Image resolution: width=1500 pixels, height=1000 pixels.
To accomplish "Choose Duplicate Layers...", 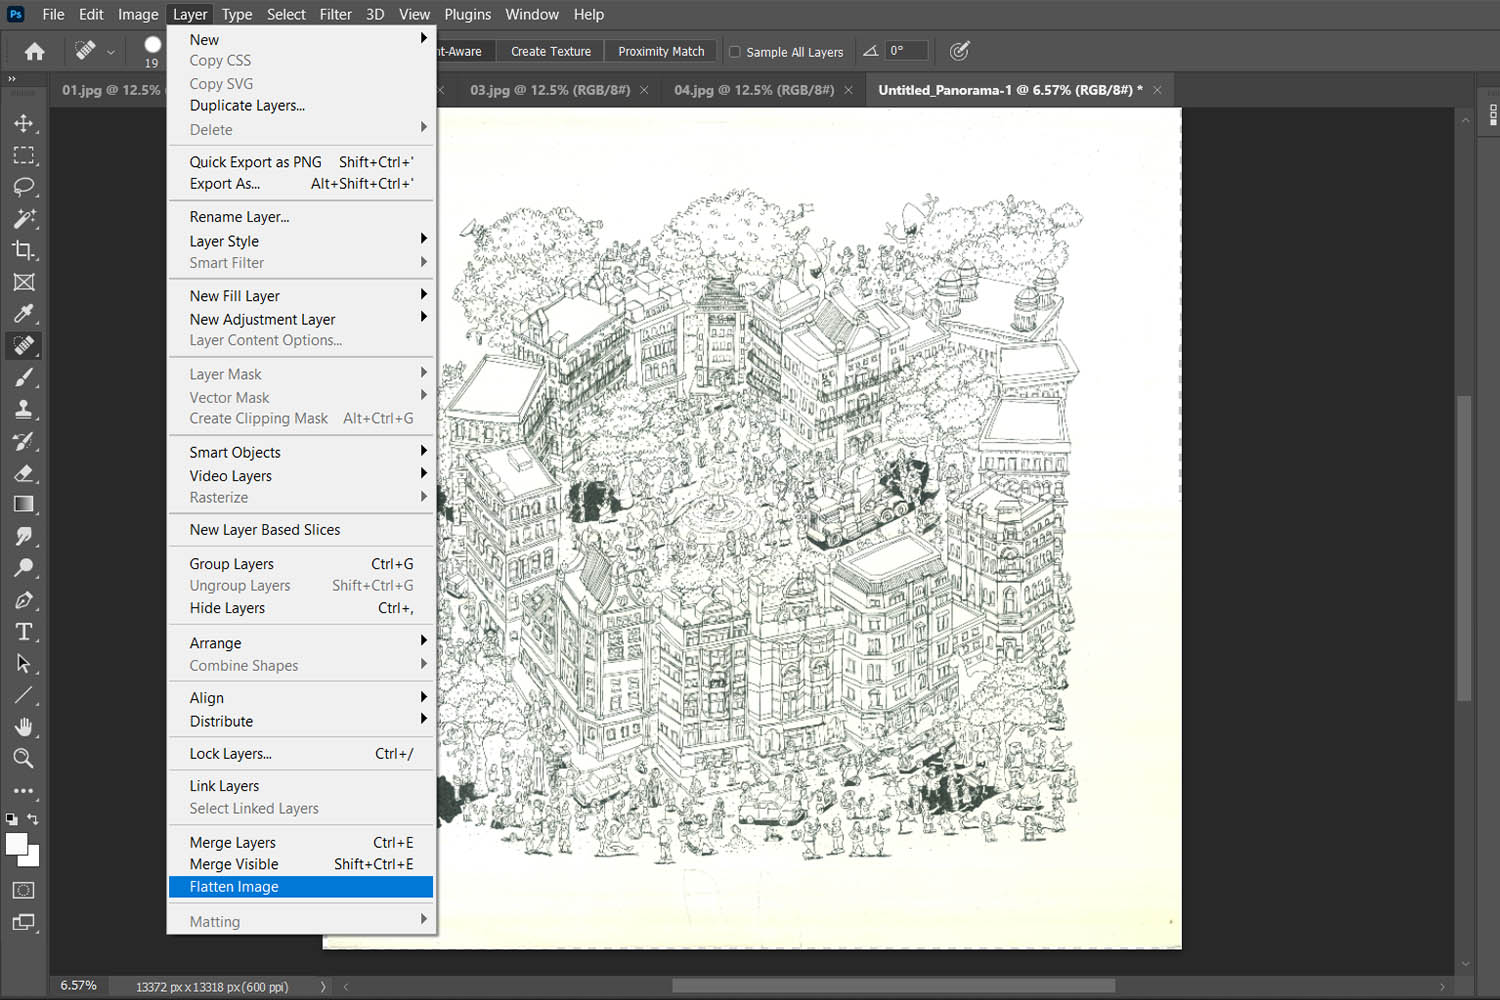I will click(301, 106).
